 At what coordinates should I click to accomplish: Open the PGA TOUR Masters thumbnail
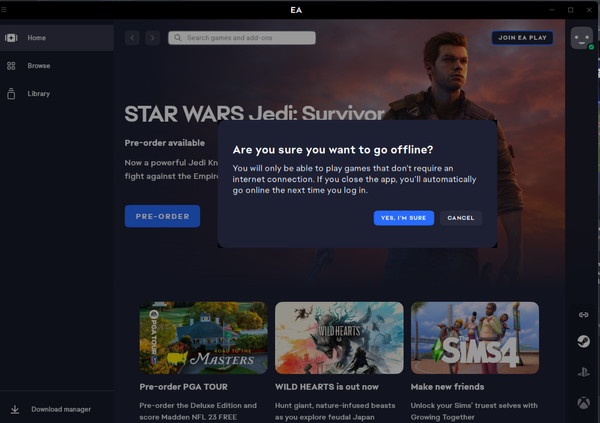tap(204, 338)
